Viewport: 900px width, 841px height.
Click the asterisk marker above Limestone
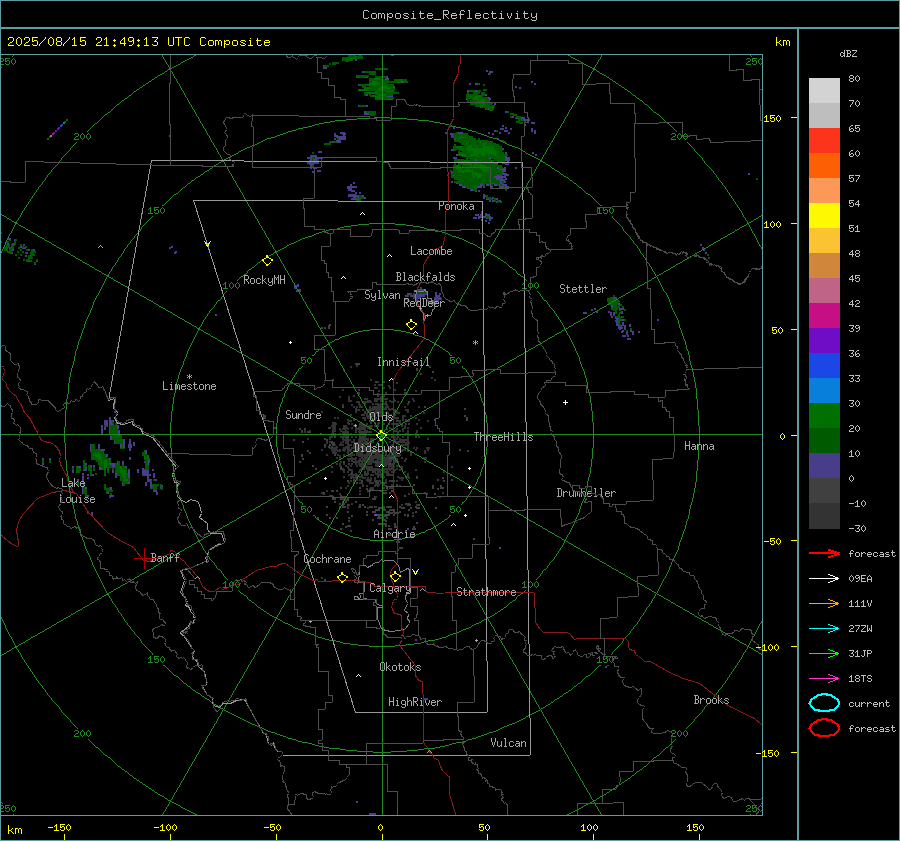coord(189,377)
